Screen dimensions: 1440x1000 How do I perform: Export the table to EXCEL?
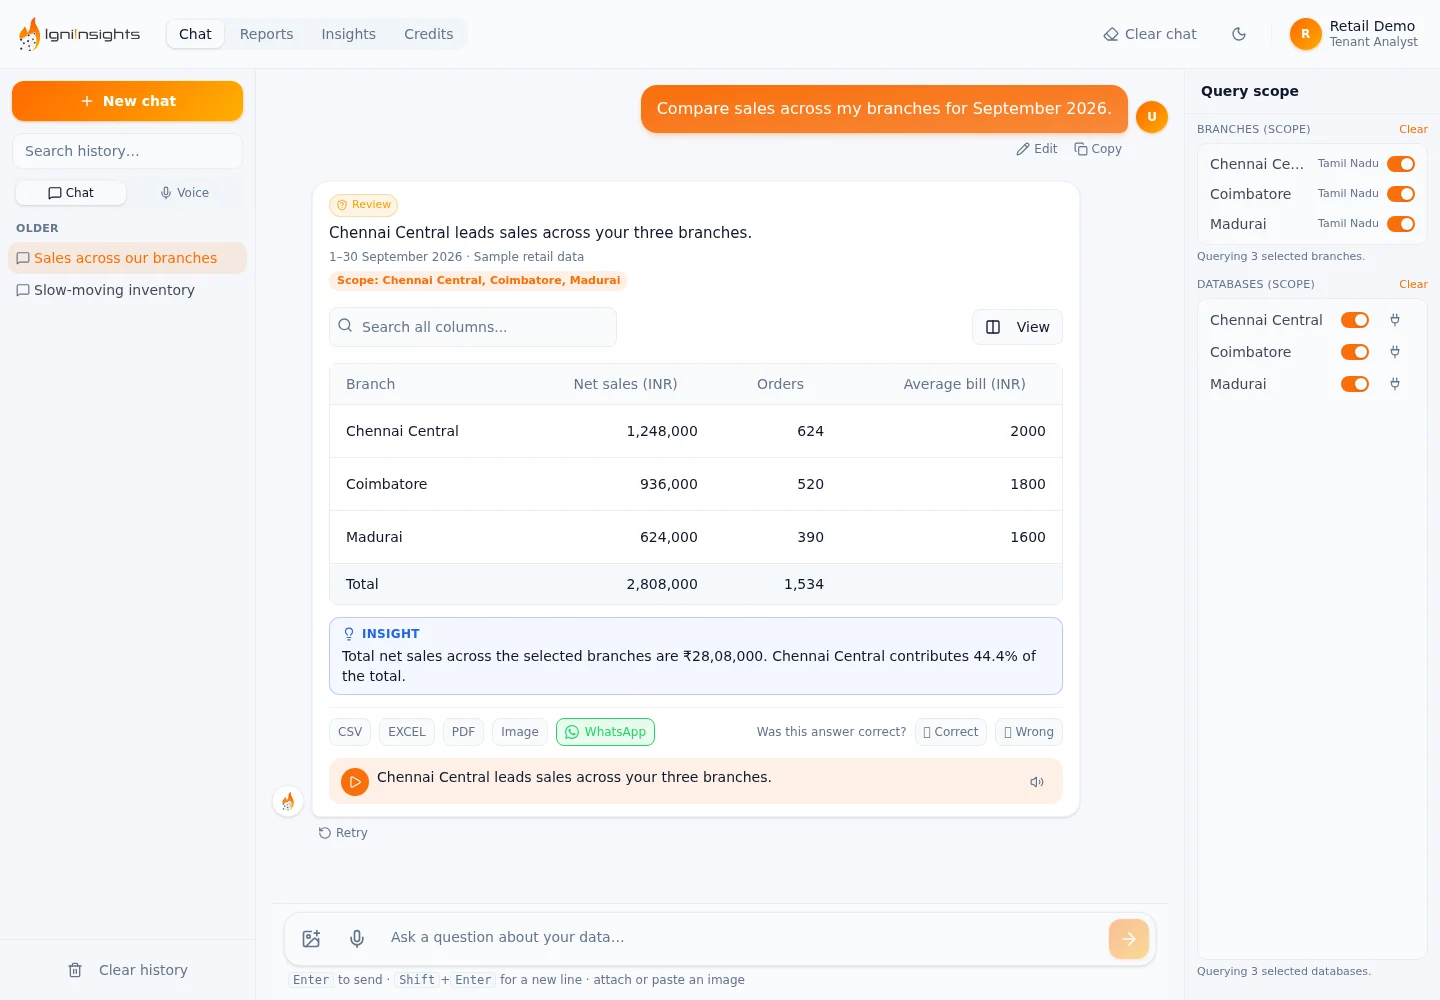407,732
